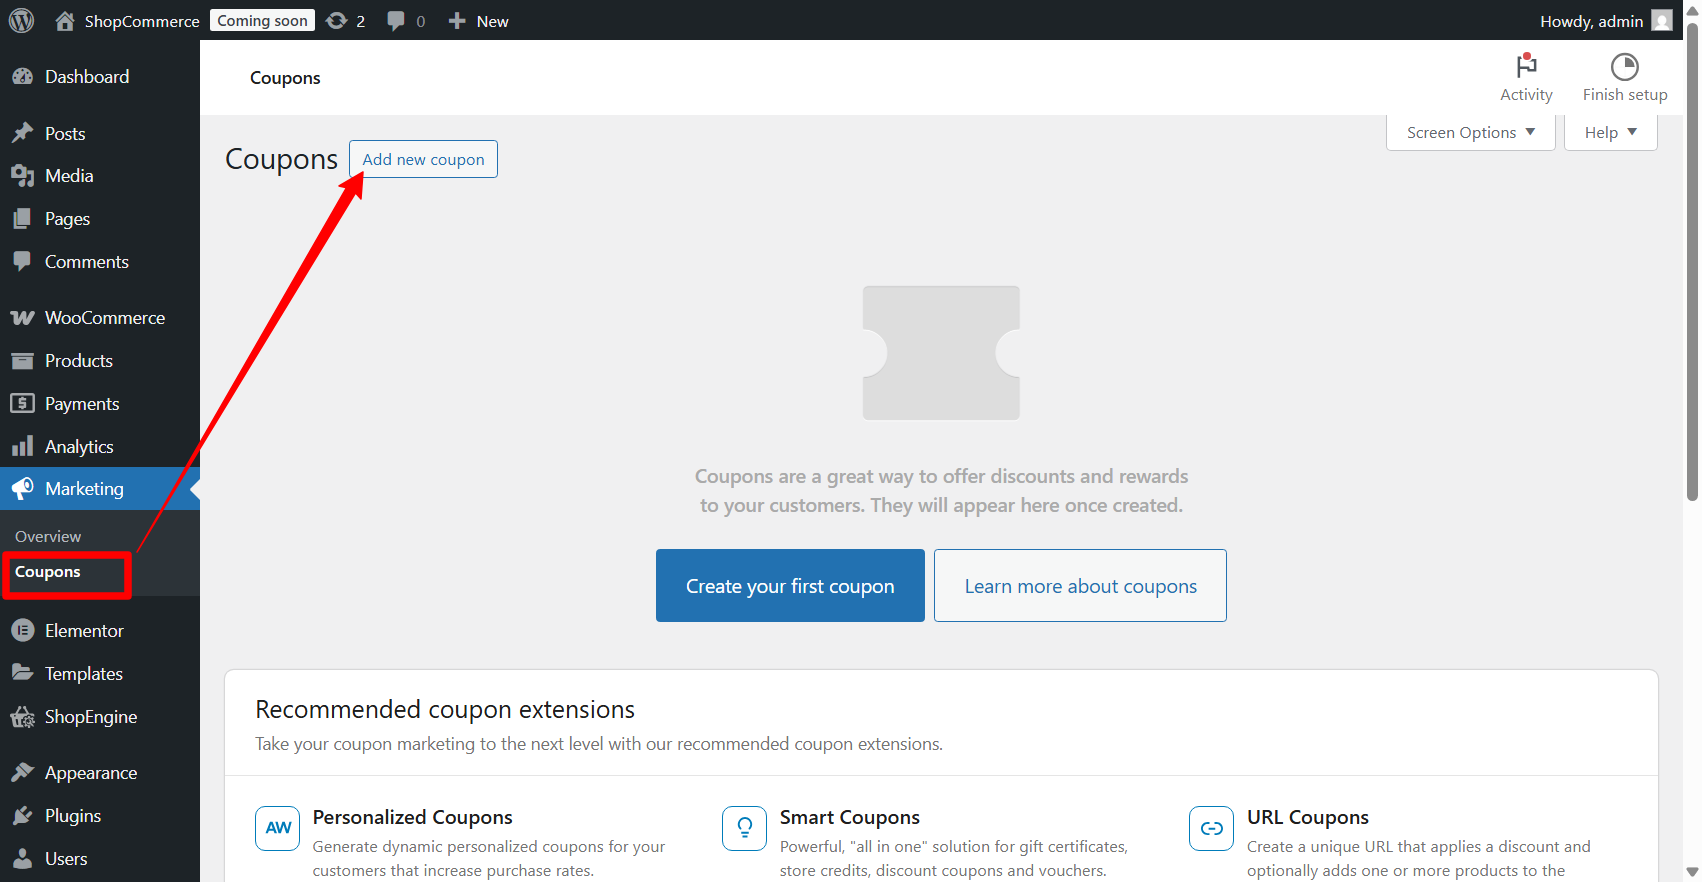Open the Templates menu label

[84, 673]
